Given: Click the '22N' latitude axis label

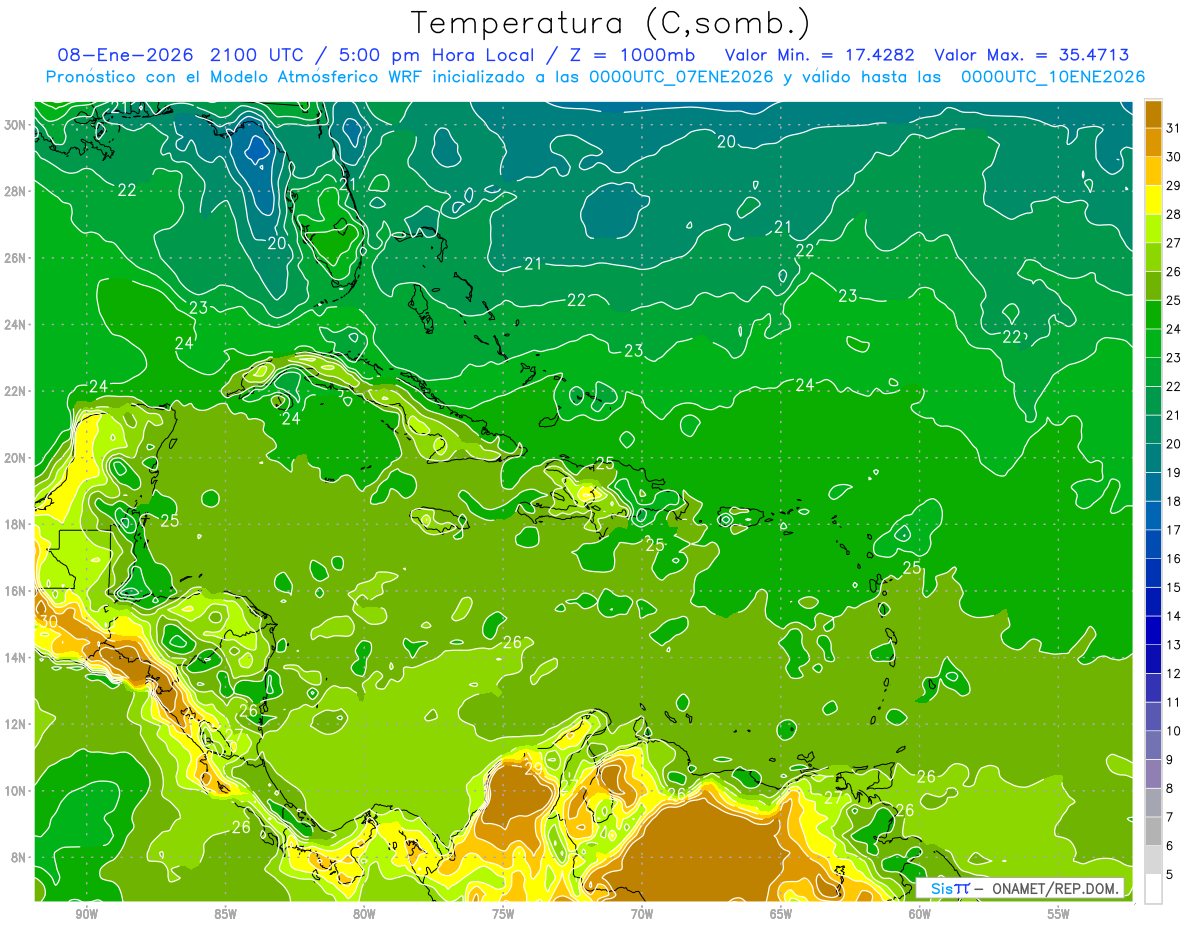Looking at the screenshot, I should tap(15, 391).
